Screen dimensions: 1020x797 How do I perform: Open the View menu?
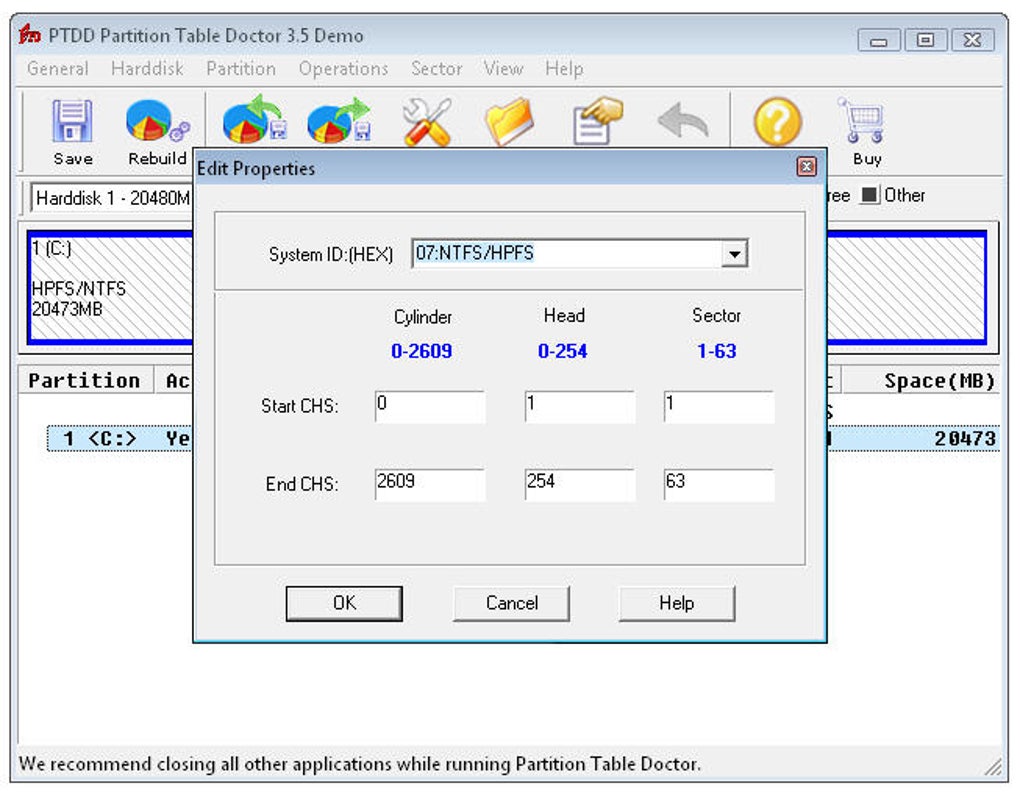tap(503, 68)
